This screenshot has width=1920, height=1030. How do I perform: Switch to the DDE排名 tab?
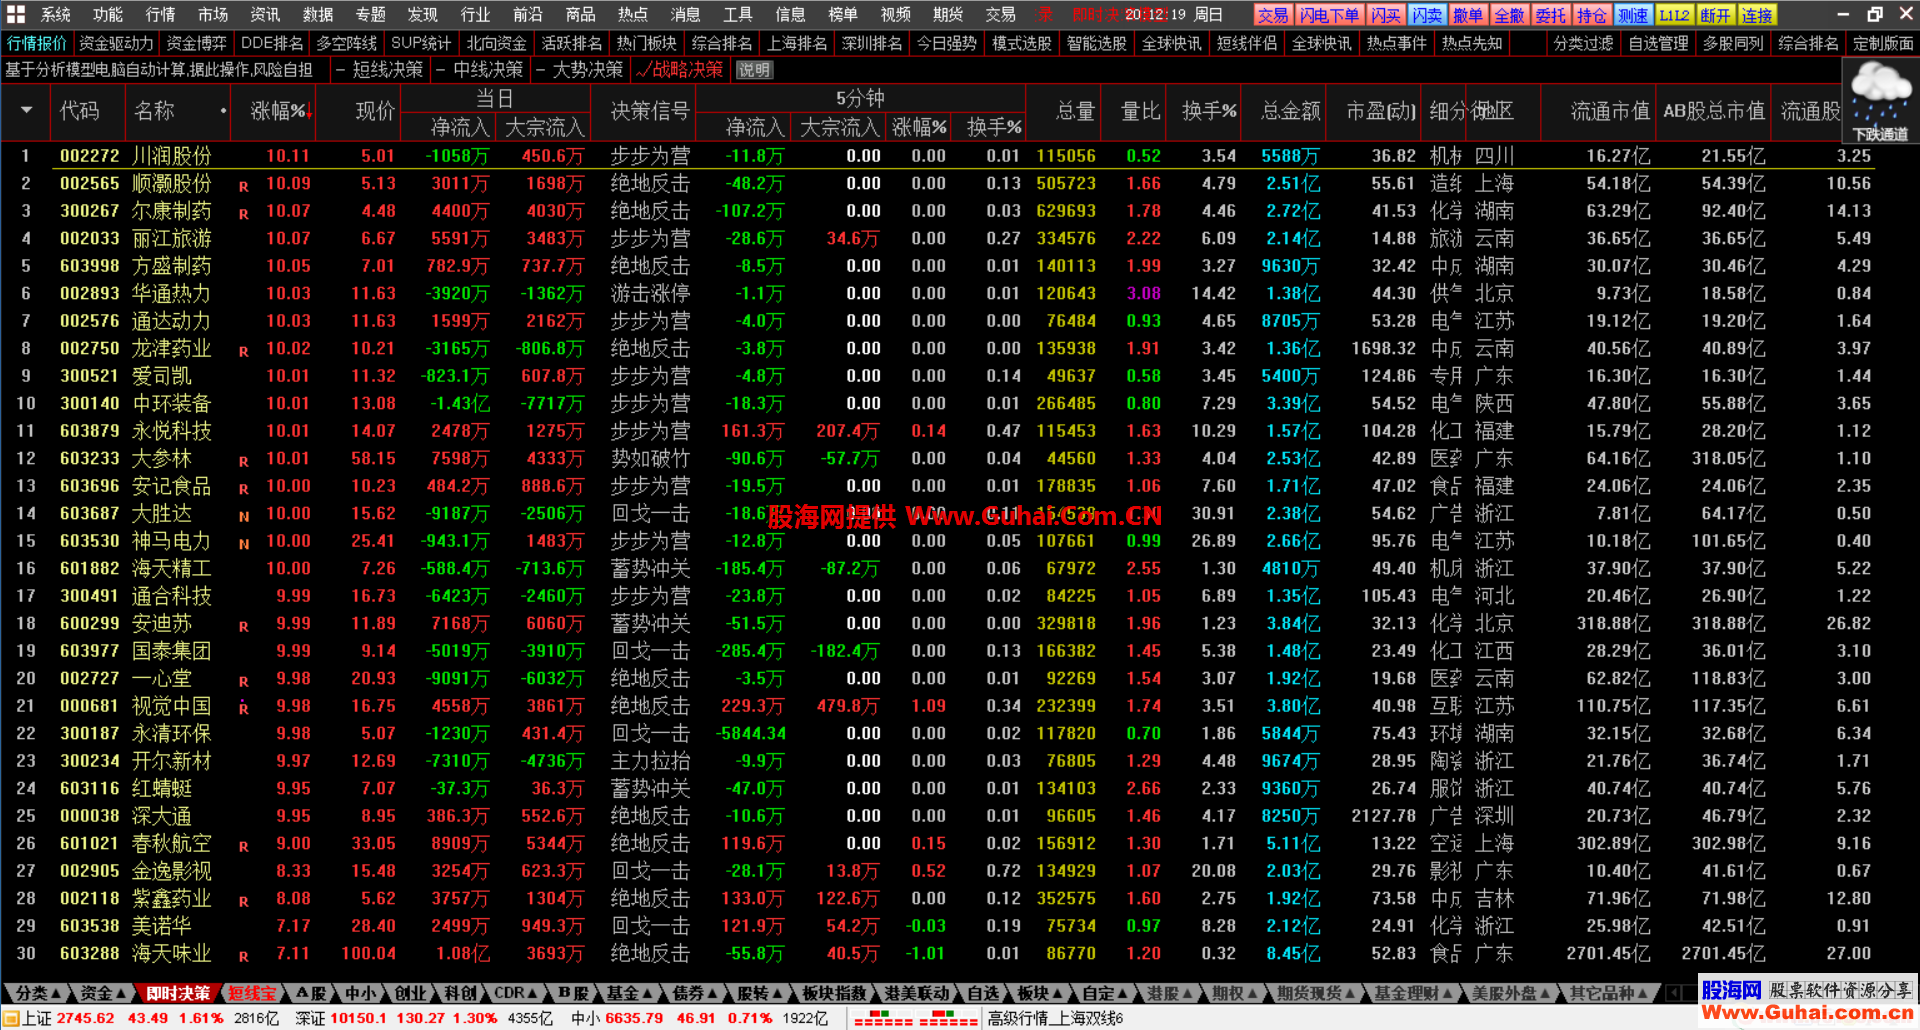click(x=272, y=44)
